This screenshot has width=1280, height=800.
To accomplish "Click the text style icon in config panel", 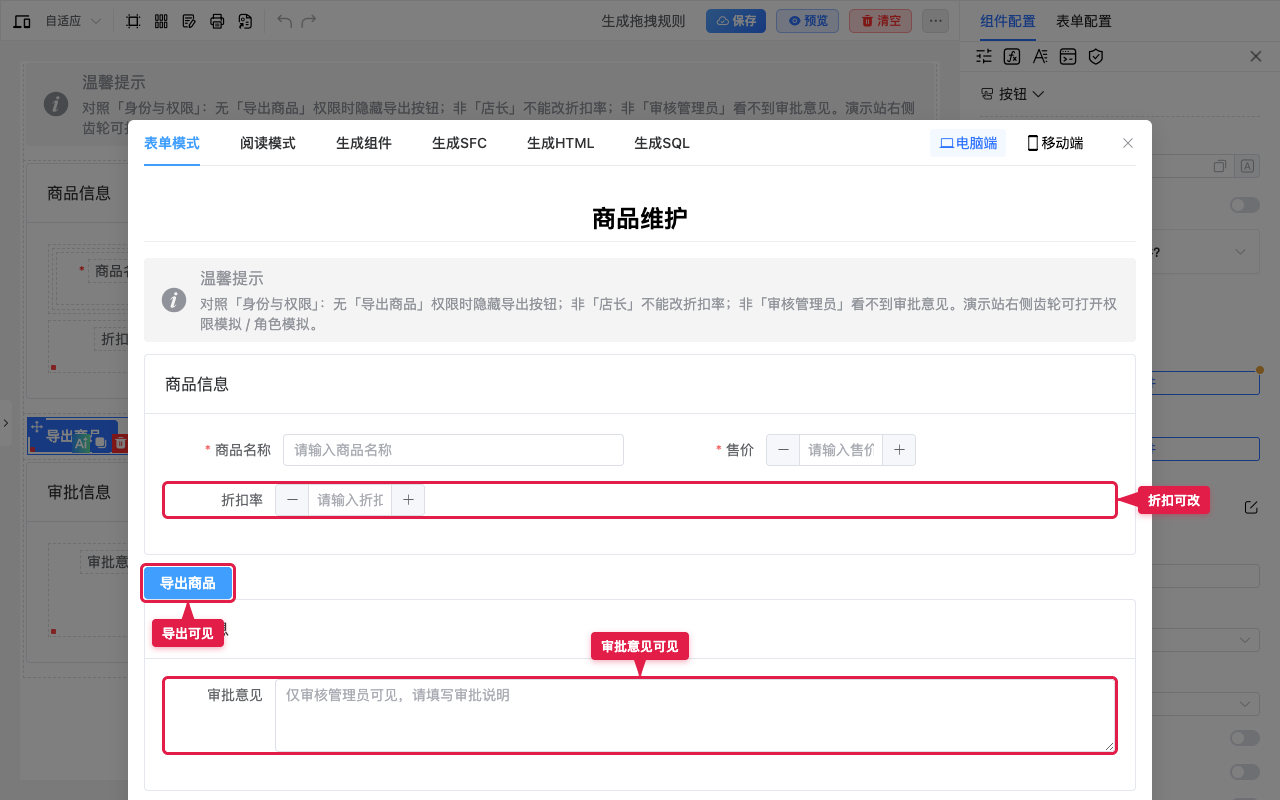I will 1040,57.
